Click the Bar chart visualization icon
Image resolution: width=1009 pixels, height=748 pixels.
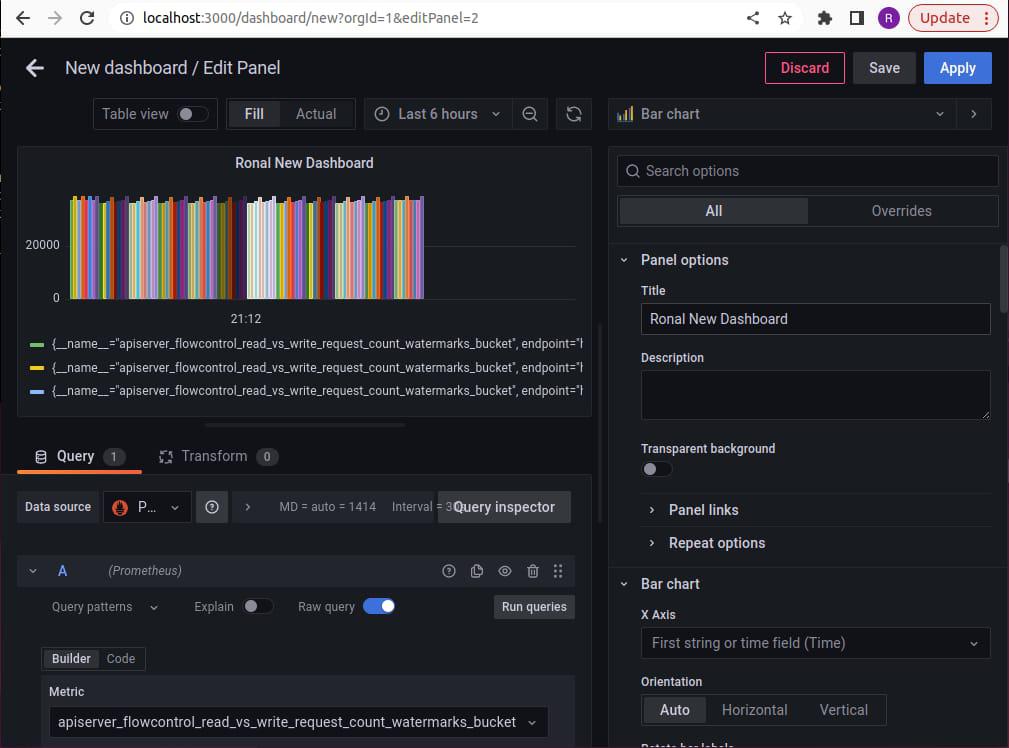pos(625,114)
